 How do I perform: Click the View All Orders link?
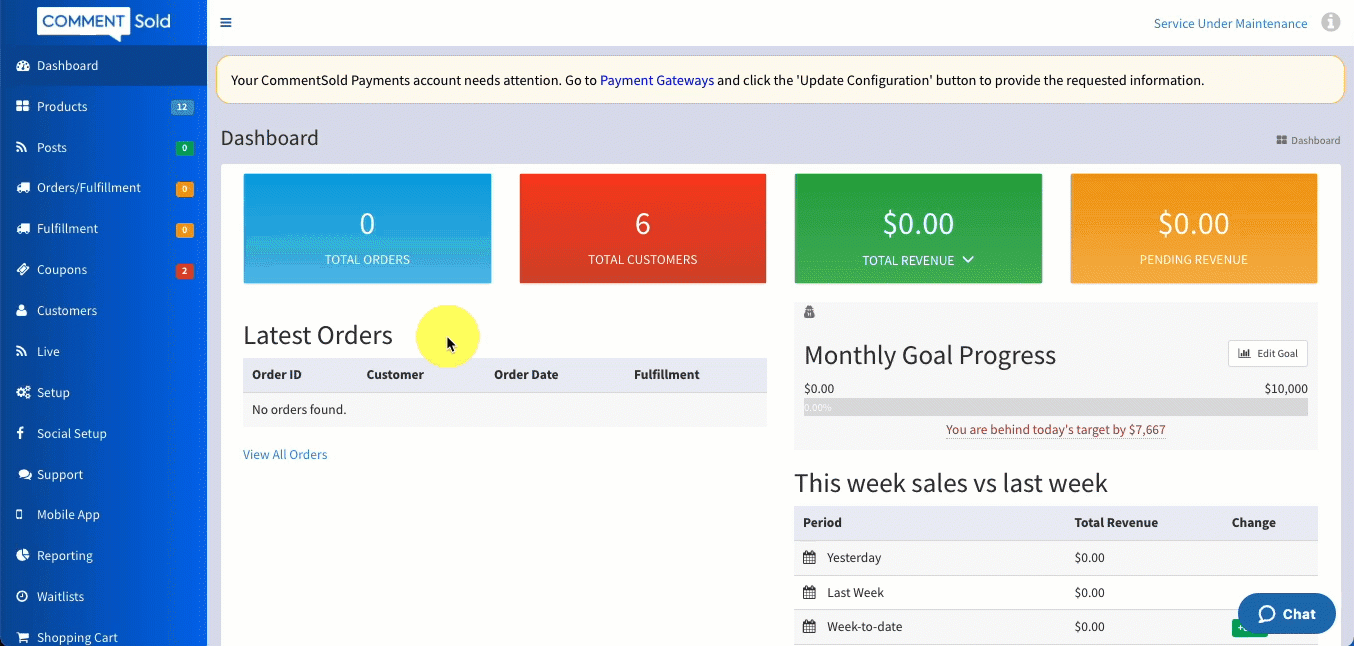(x=285, y=455)
